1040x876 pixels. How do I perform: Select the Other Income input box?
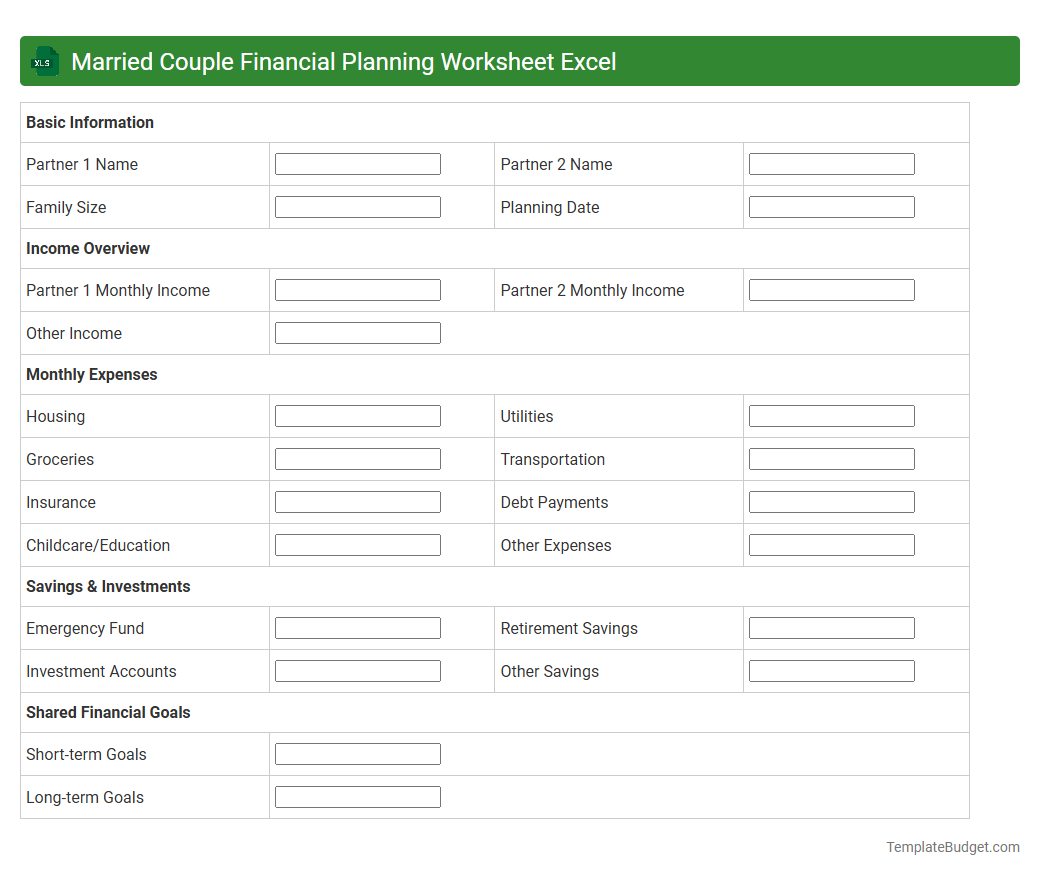click(x=357, y=332)
